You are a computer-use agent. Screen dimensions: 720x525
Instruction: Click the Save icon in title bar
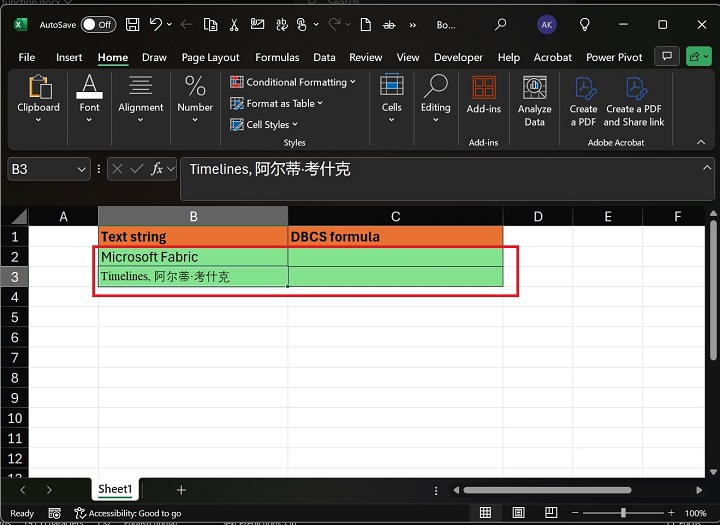pos(132,24)
